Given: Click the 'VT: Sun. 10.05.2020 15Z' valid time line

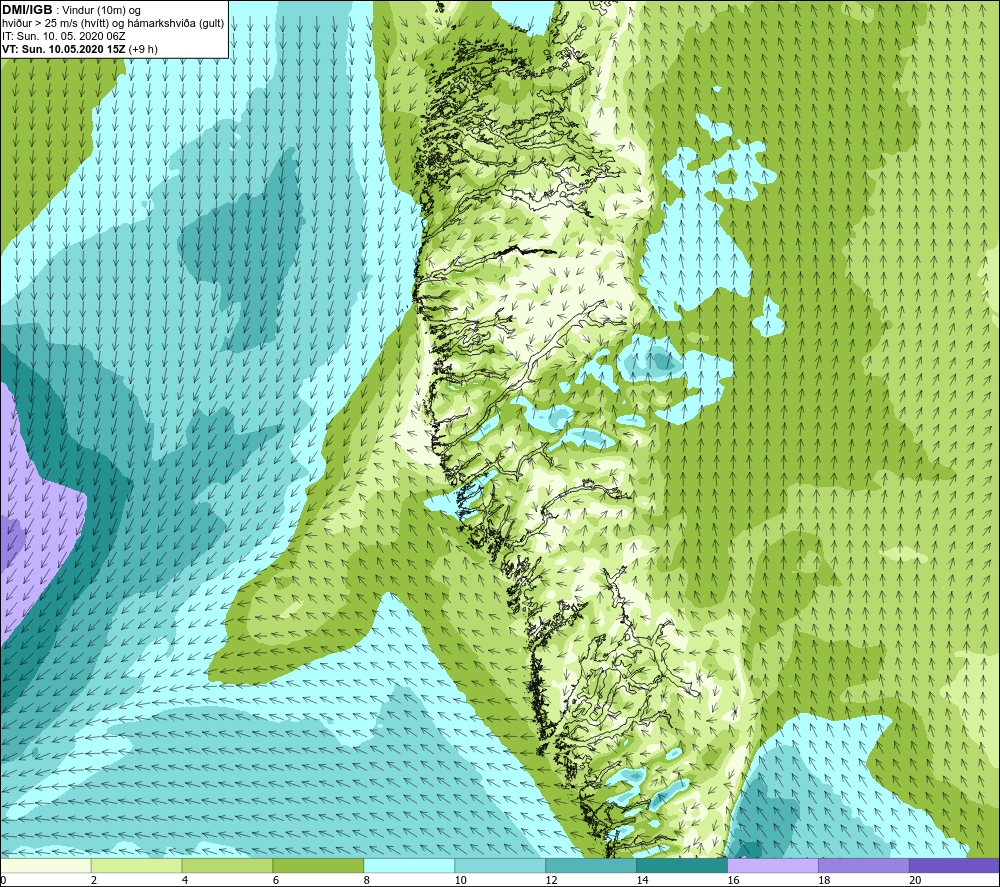Looking at the screenshot, I should click(x=80, y=49).
